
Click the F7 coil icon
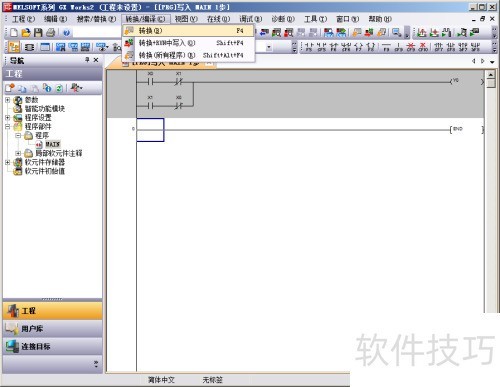(x=358, y=47)
